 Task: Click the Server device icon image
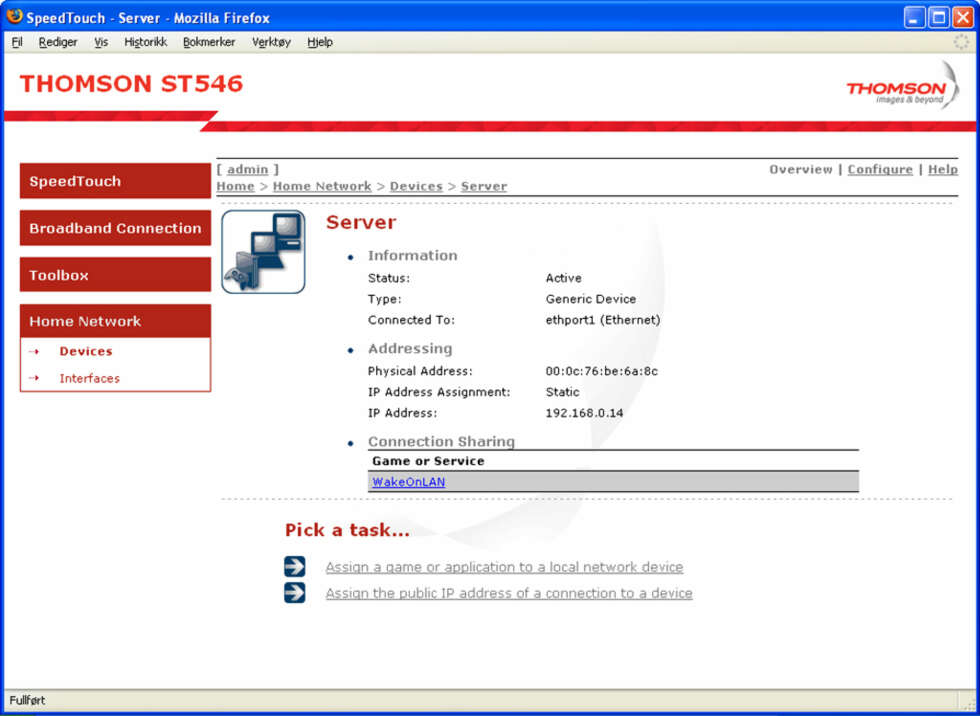point(263,251)
